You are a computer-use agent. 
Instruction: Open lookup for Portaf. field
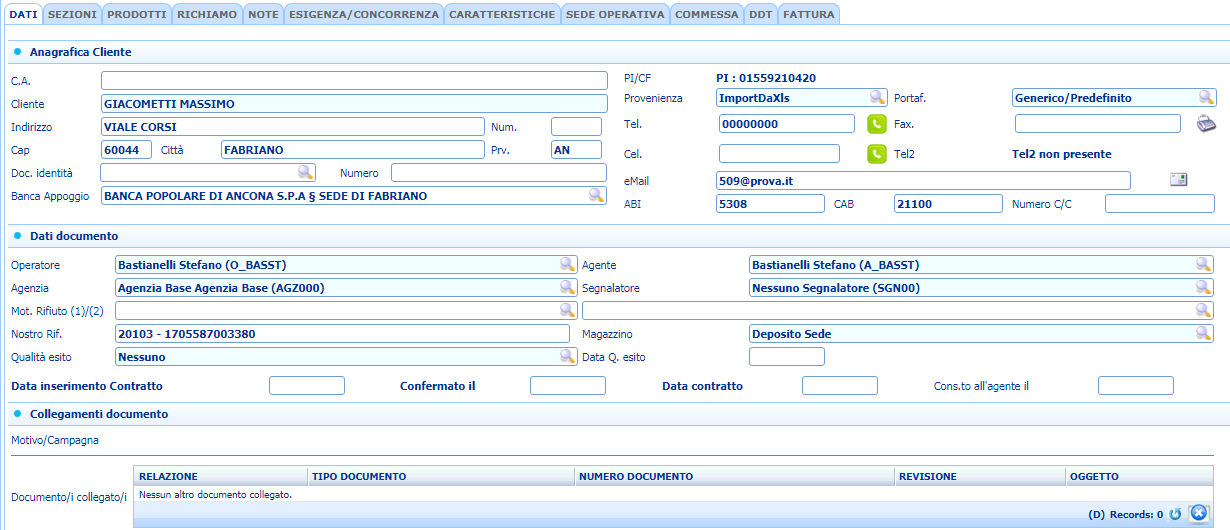click(x=1206, y=97)
